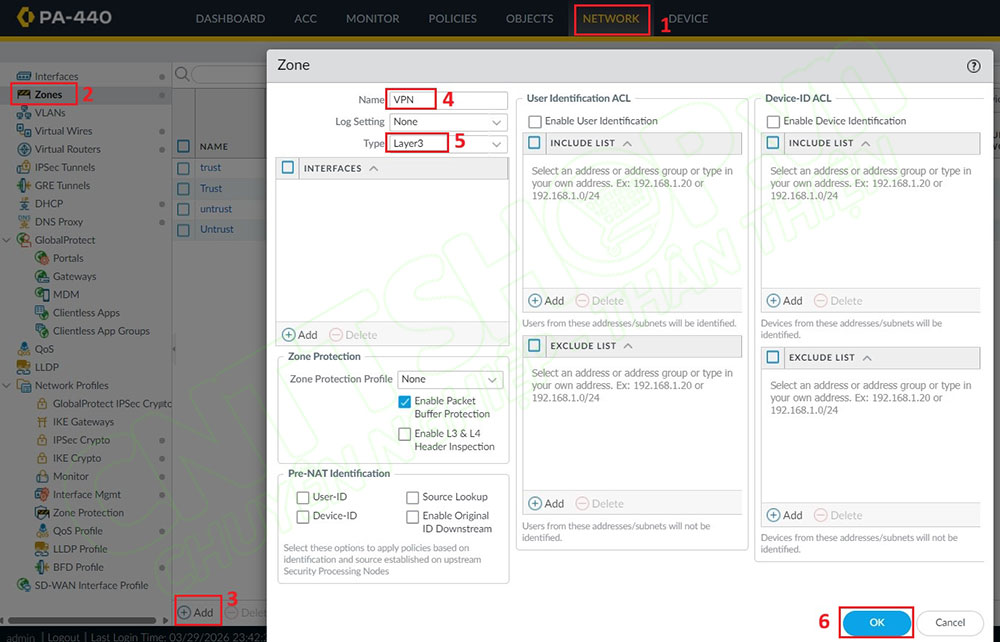This screenshot has width=1000, height=642.
Task: Select the NETWORK tab
Action: (x=611, y=18)
